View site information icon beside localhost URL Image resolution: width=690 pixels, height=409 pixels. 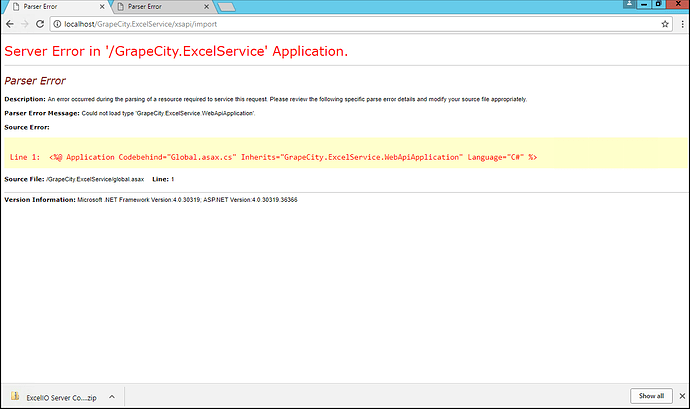(56, 24)
